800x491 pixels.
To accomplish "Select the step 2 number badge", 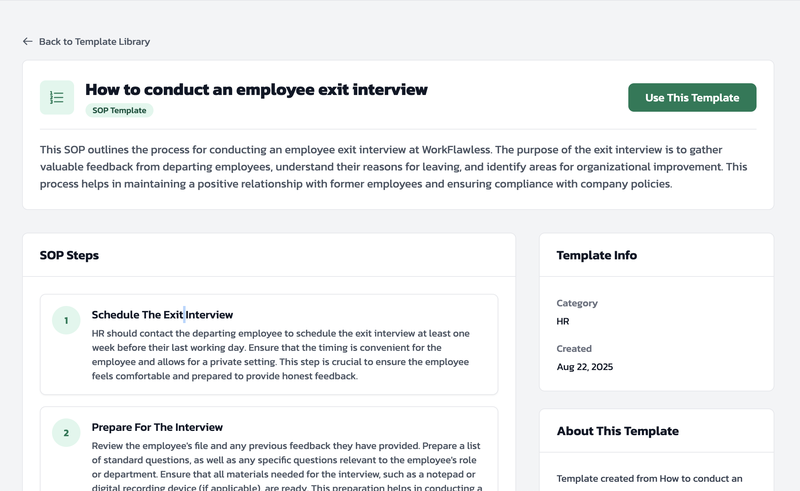I will tap(66, 433).
